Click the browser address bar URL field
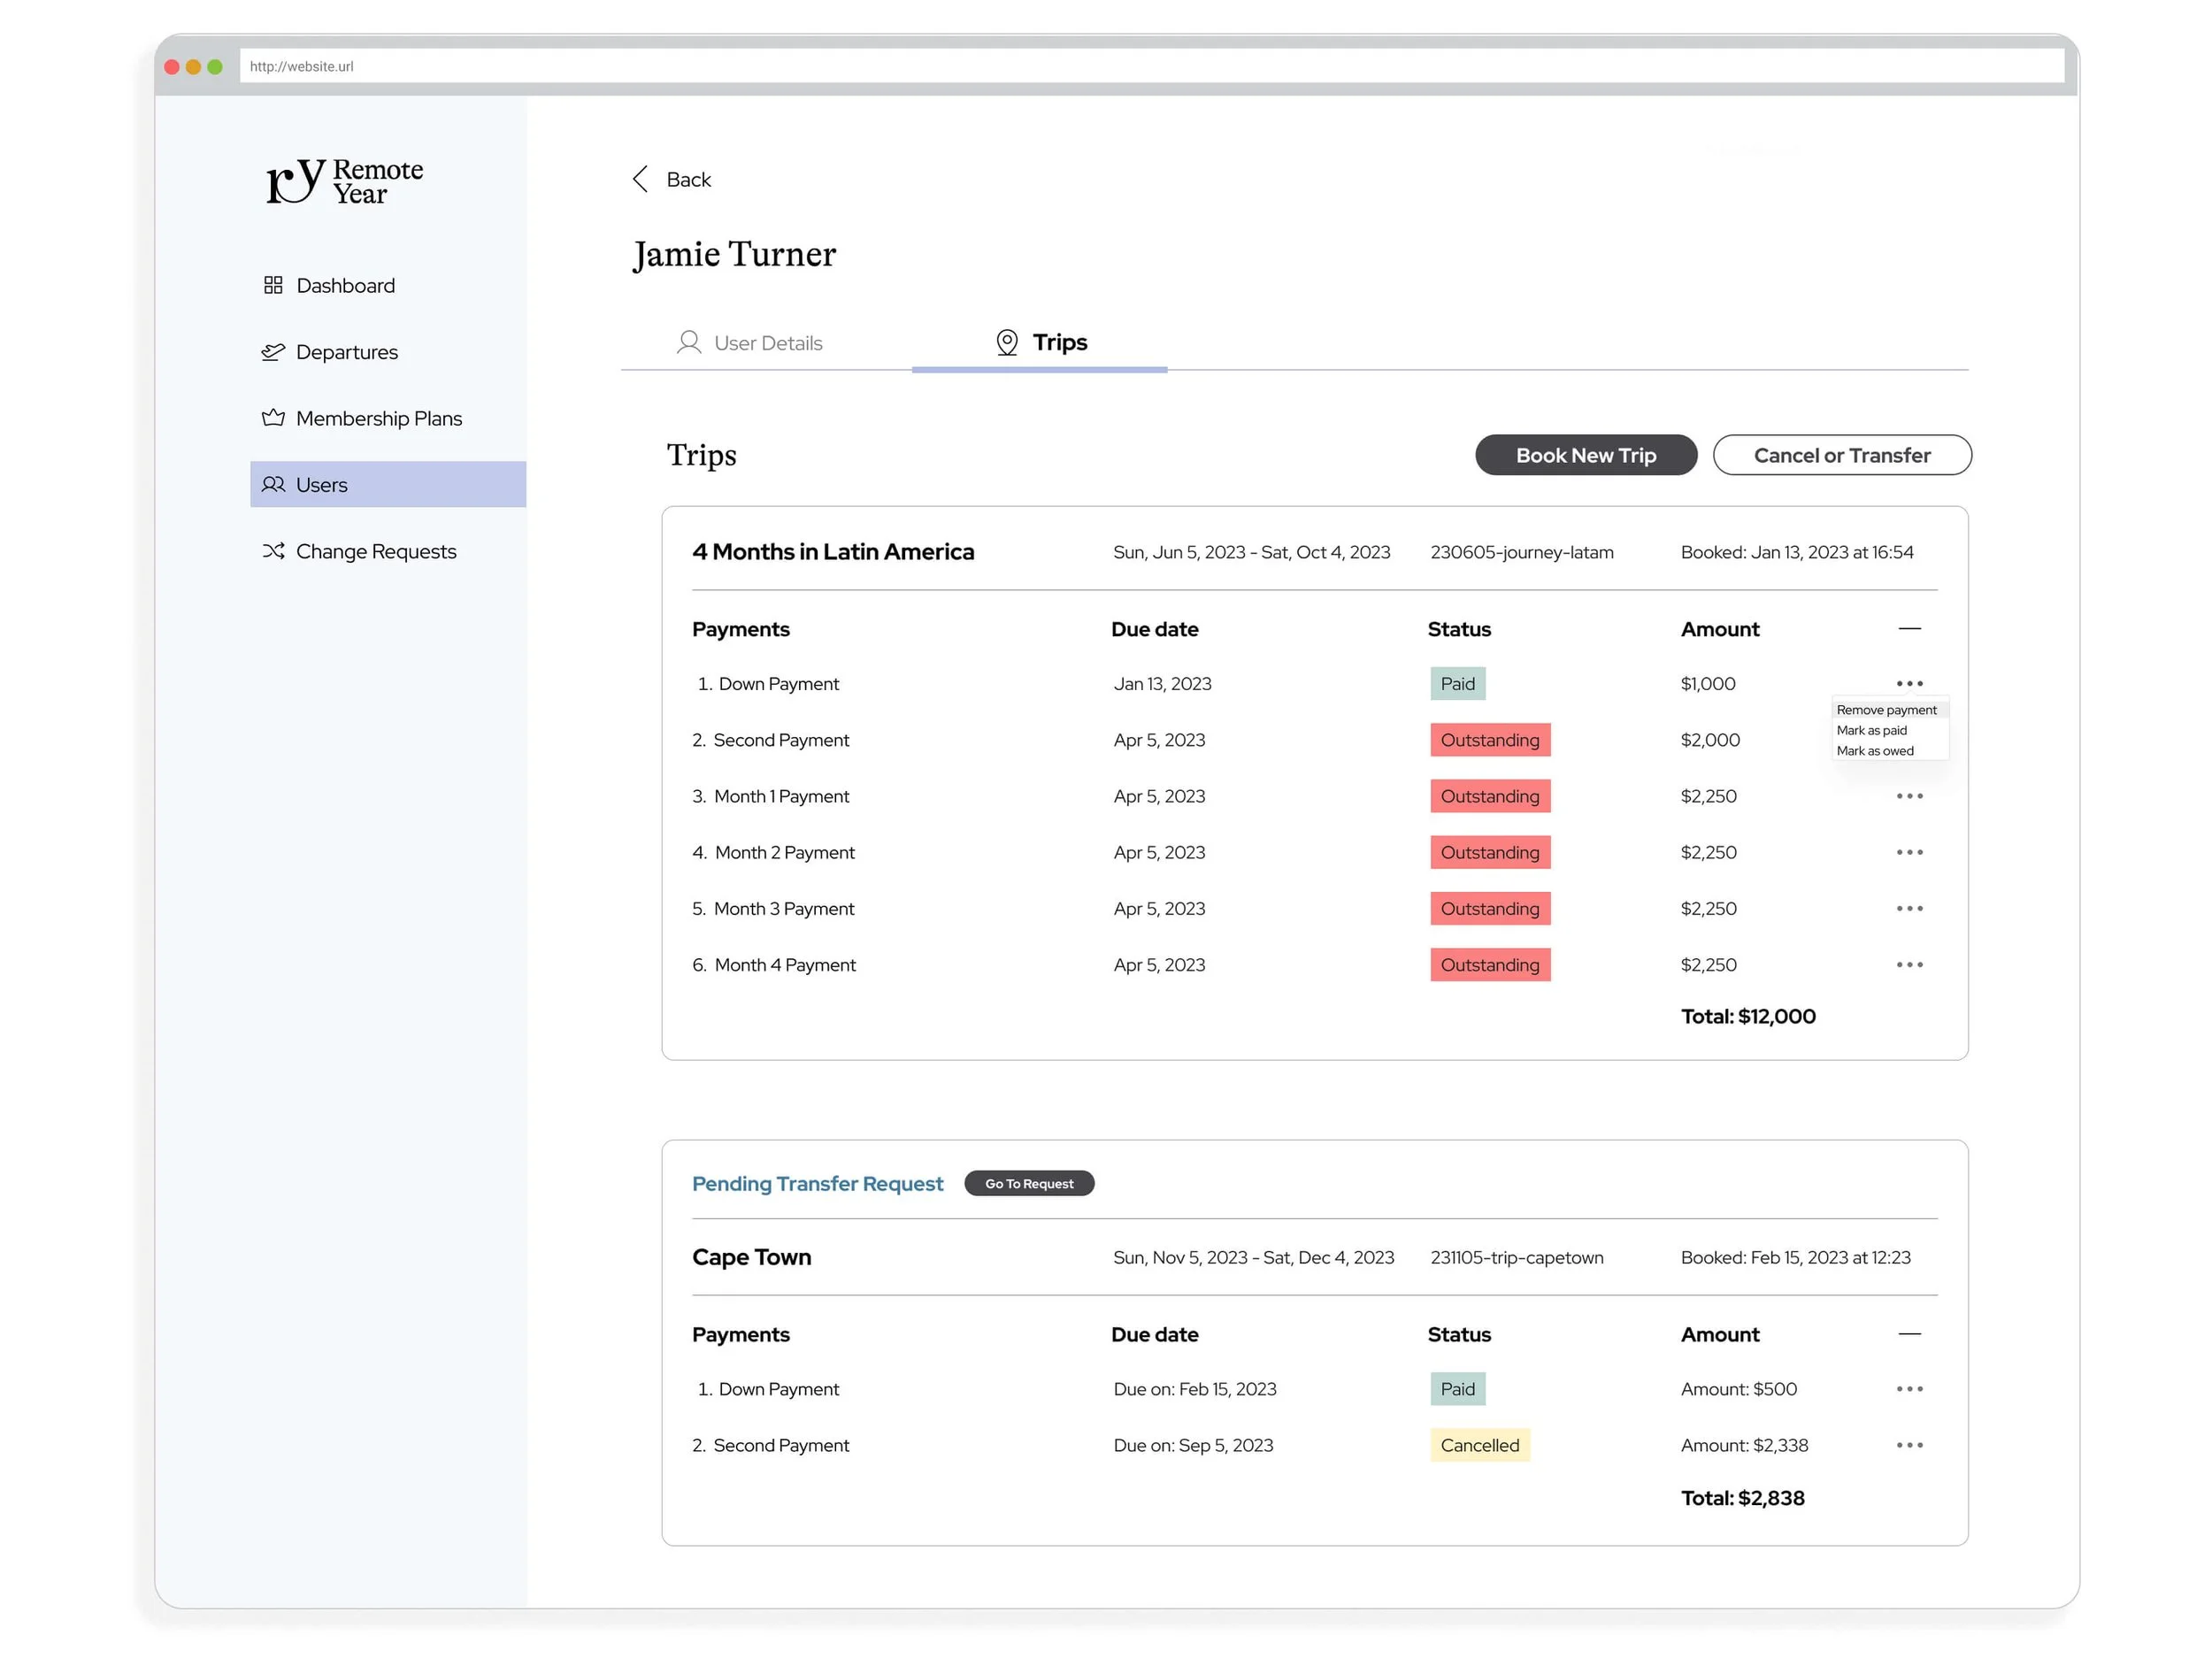The width and height of the screenshot is (2212, 1659). coord(1150,67)
